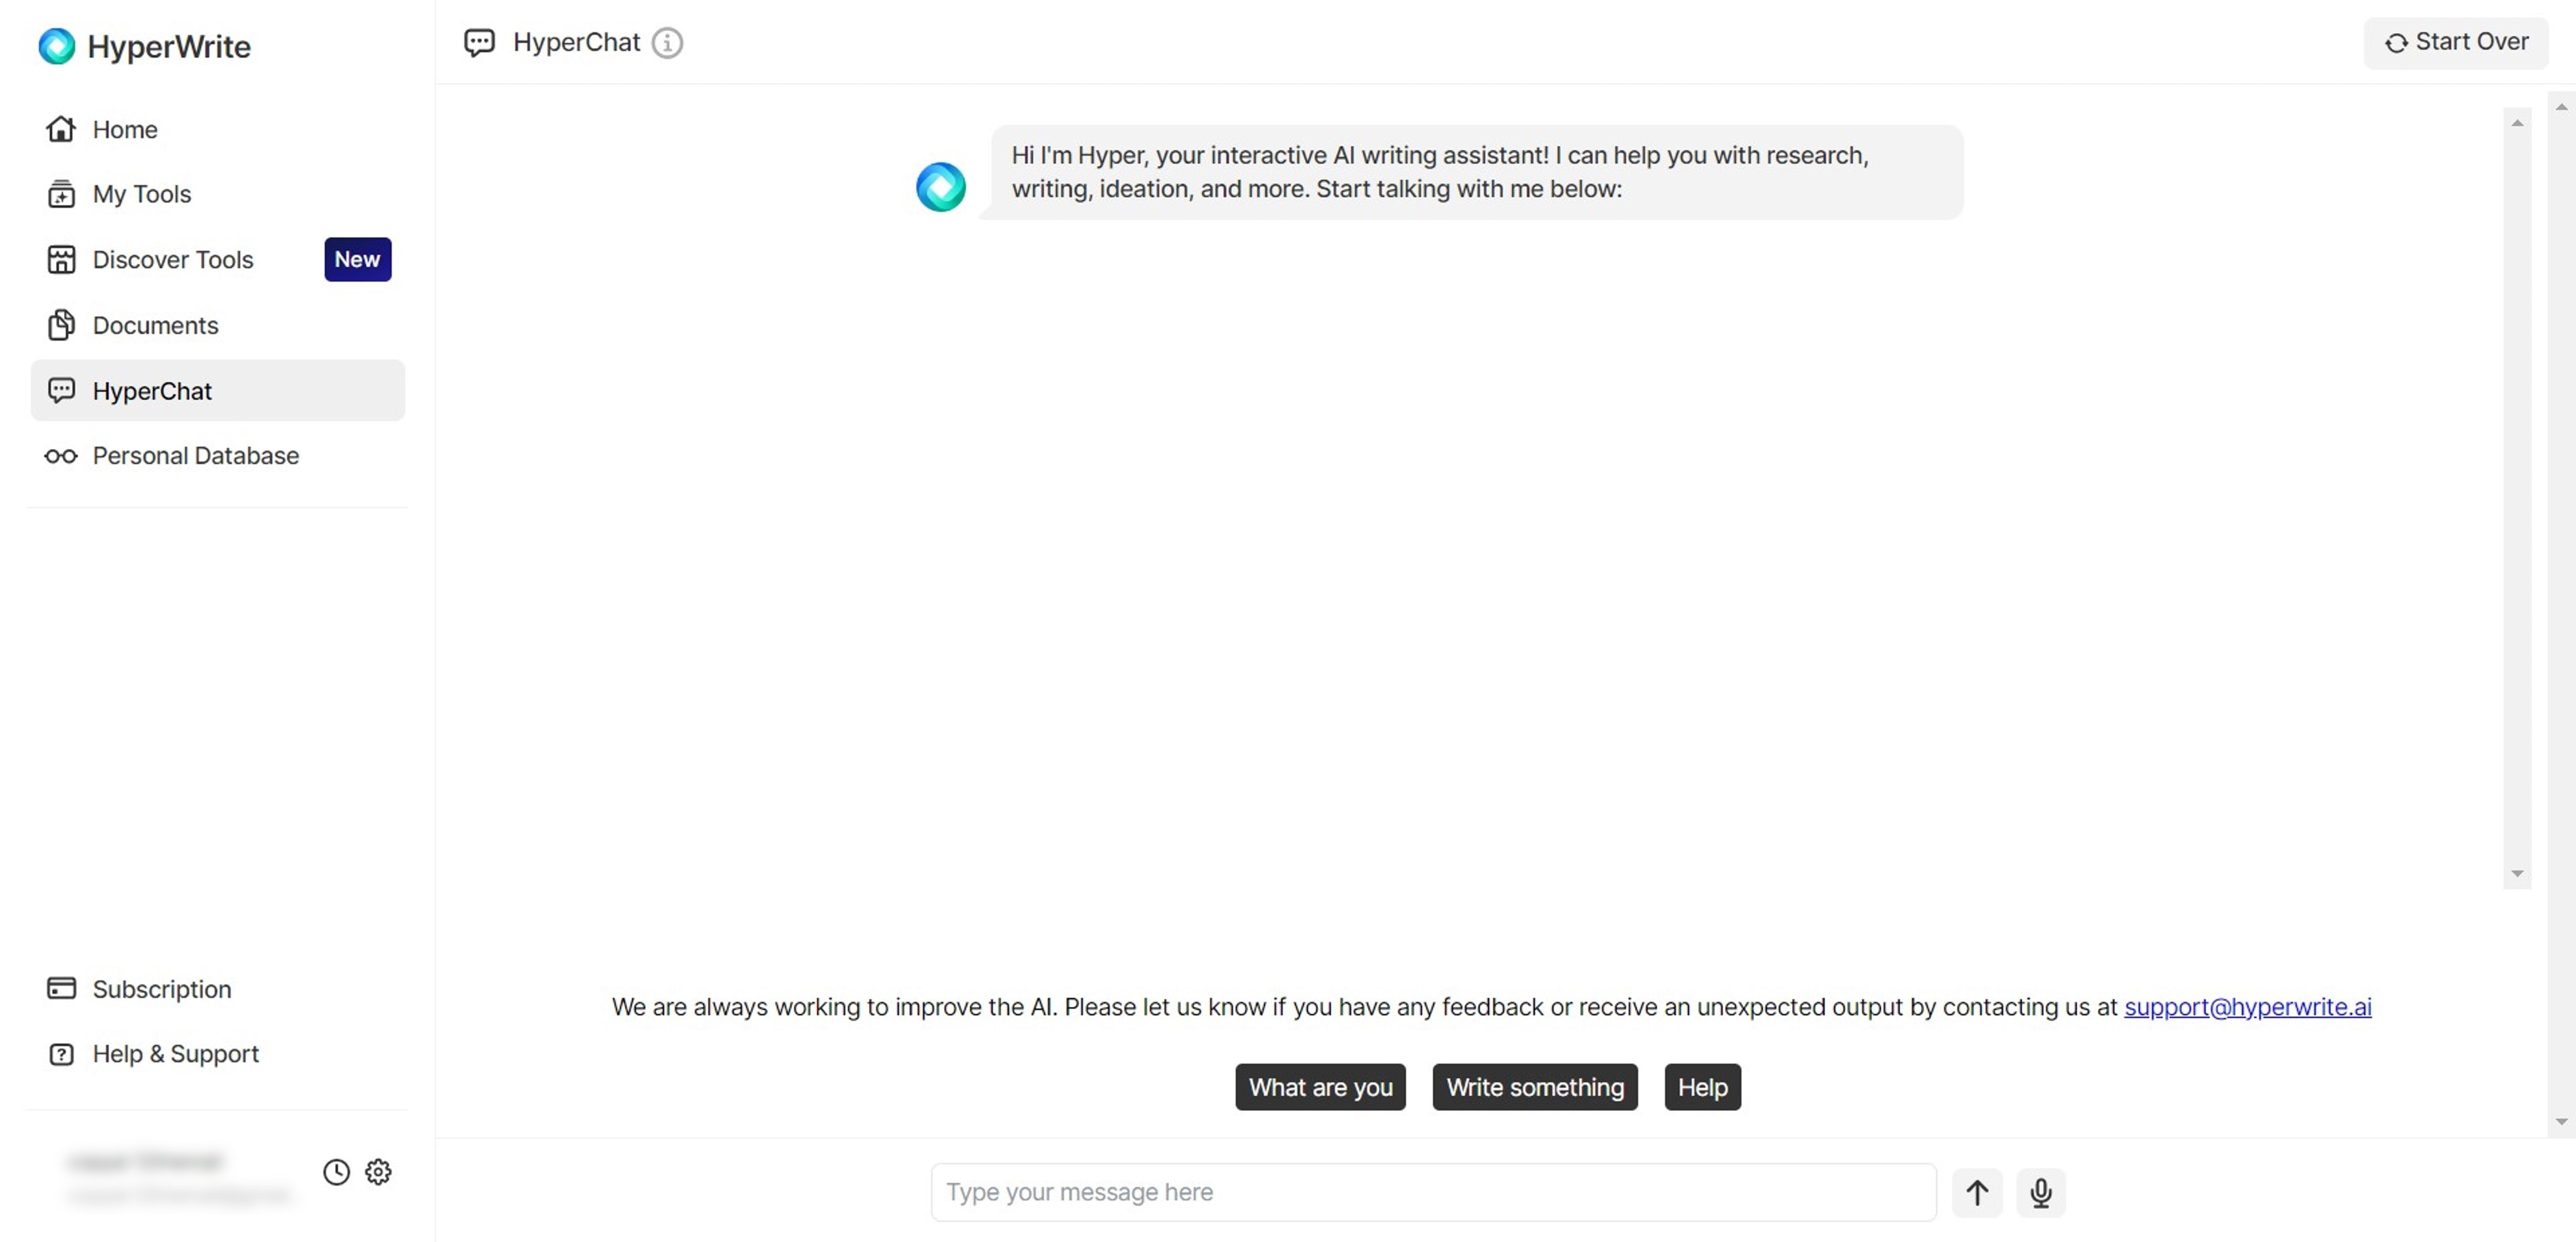2576x1242 pixels.
Task: Open history via the clock icon
Action: 336,1171
